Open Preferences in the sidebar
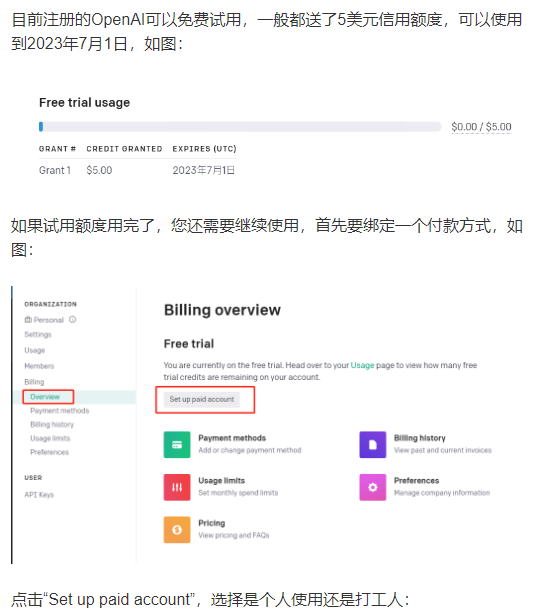Viewport: 535px width, 616px height. point(49,452)
